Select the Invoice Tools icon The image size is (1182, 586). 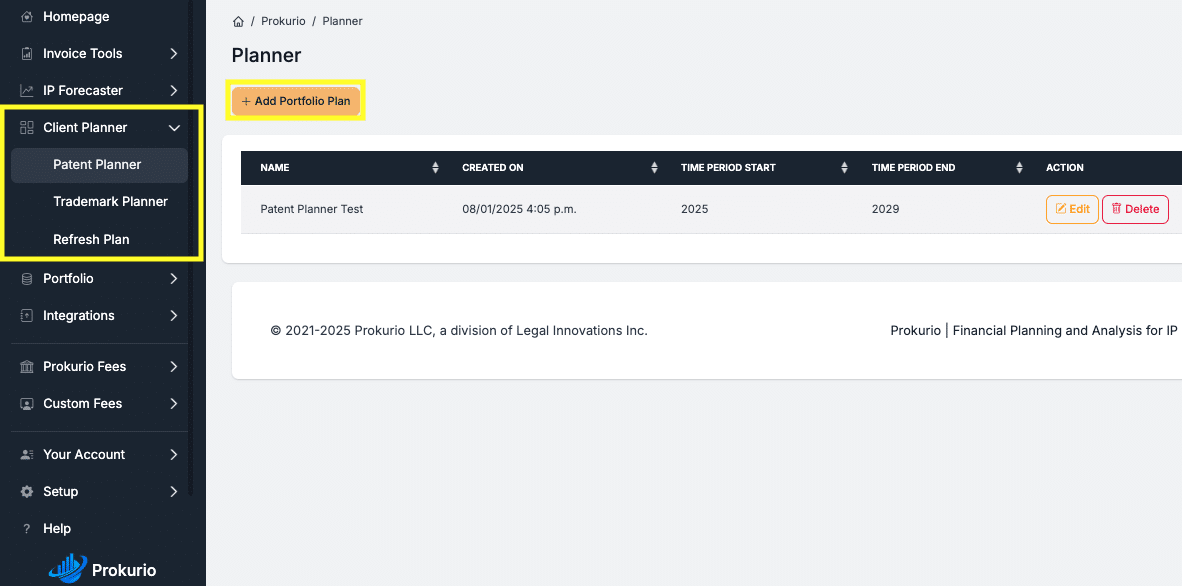24,53
